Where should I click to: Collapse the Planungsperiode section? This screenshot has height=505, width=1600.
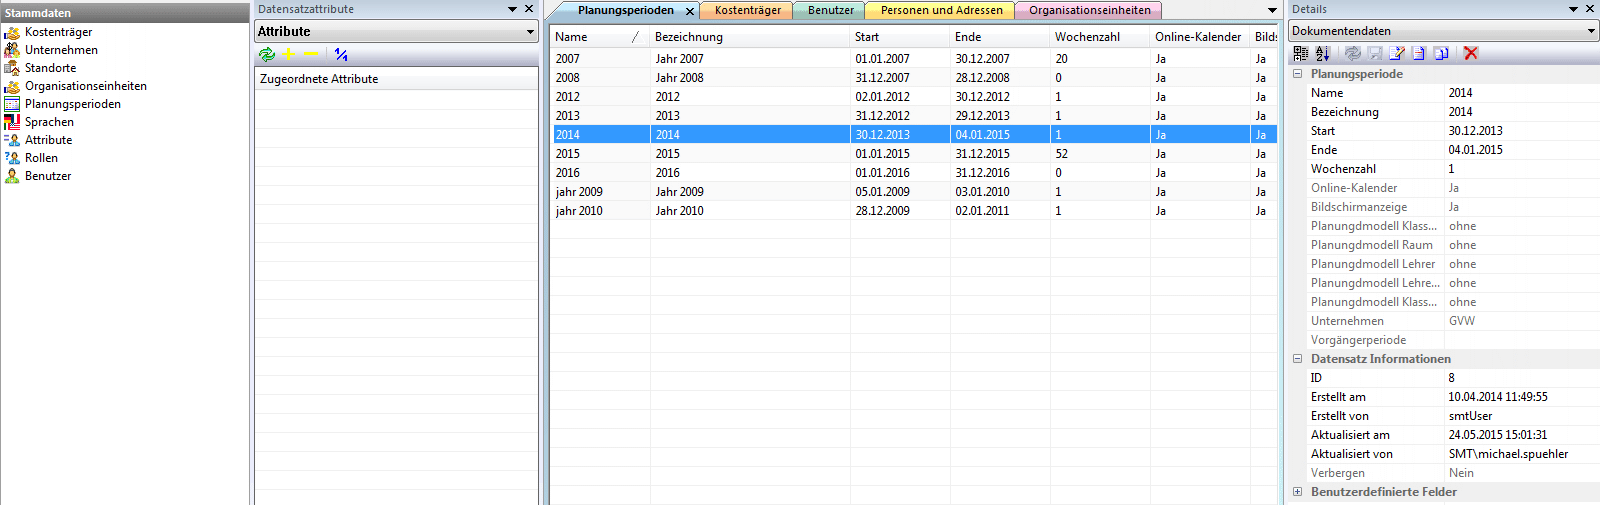pos(1298,74)
